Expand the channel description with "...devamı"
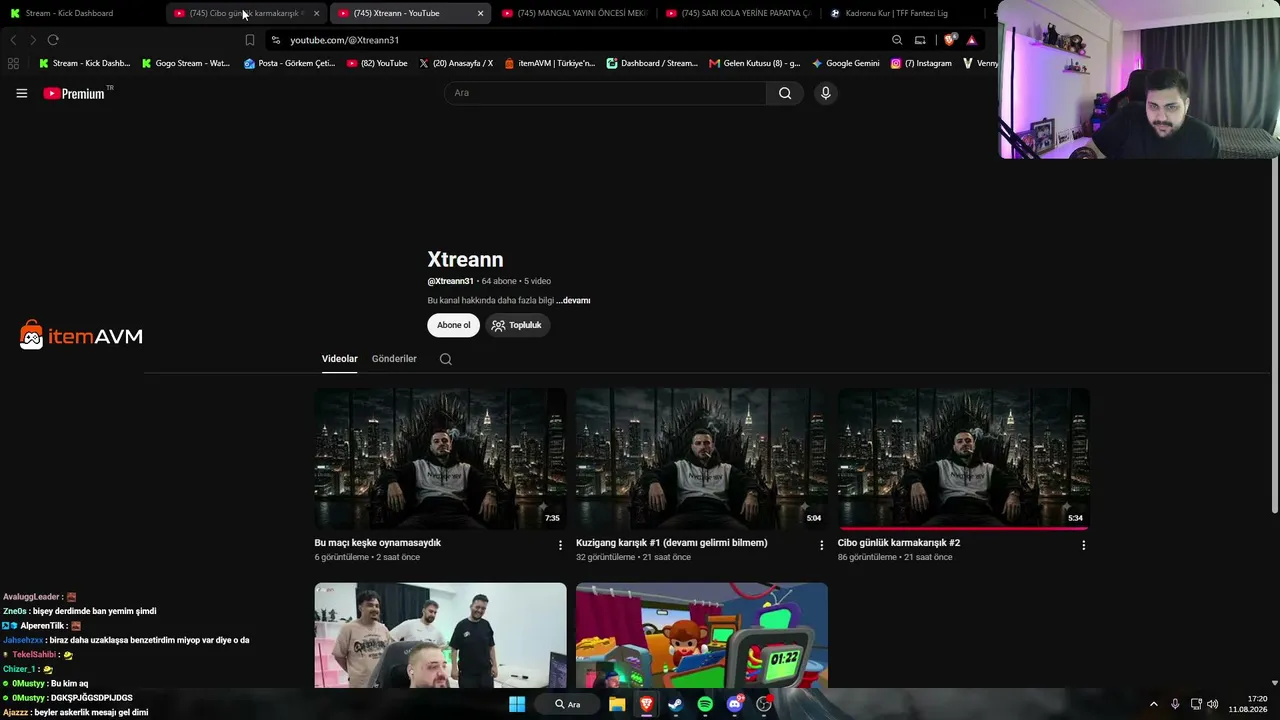 point(573,300)
